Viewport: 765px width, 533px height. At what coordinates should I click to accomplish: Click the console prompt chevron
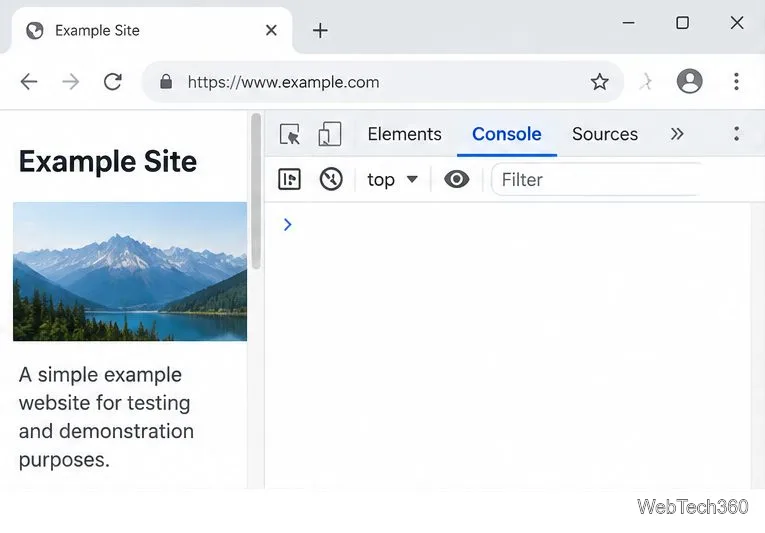click(x=287, y=225)
